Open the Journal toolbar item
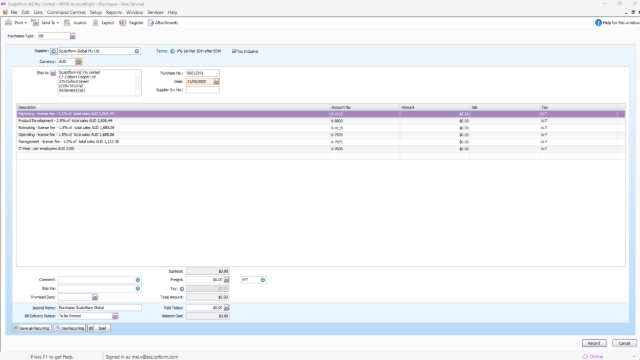This screenshot has width=640, height=360. (75, 23)
